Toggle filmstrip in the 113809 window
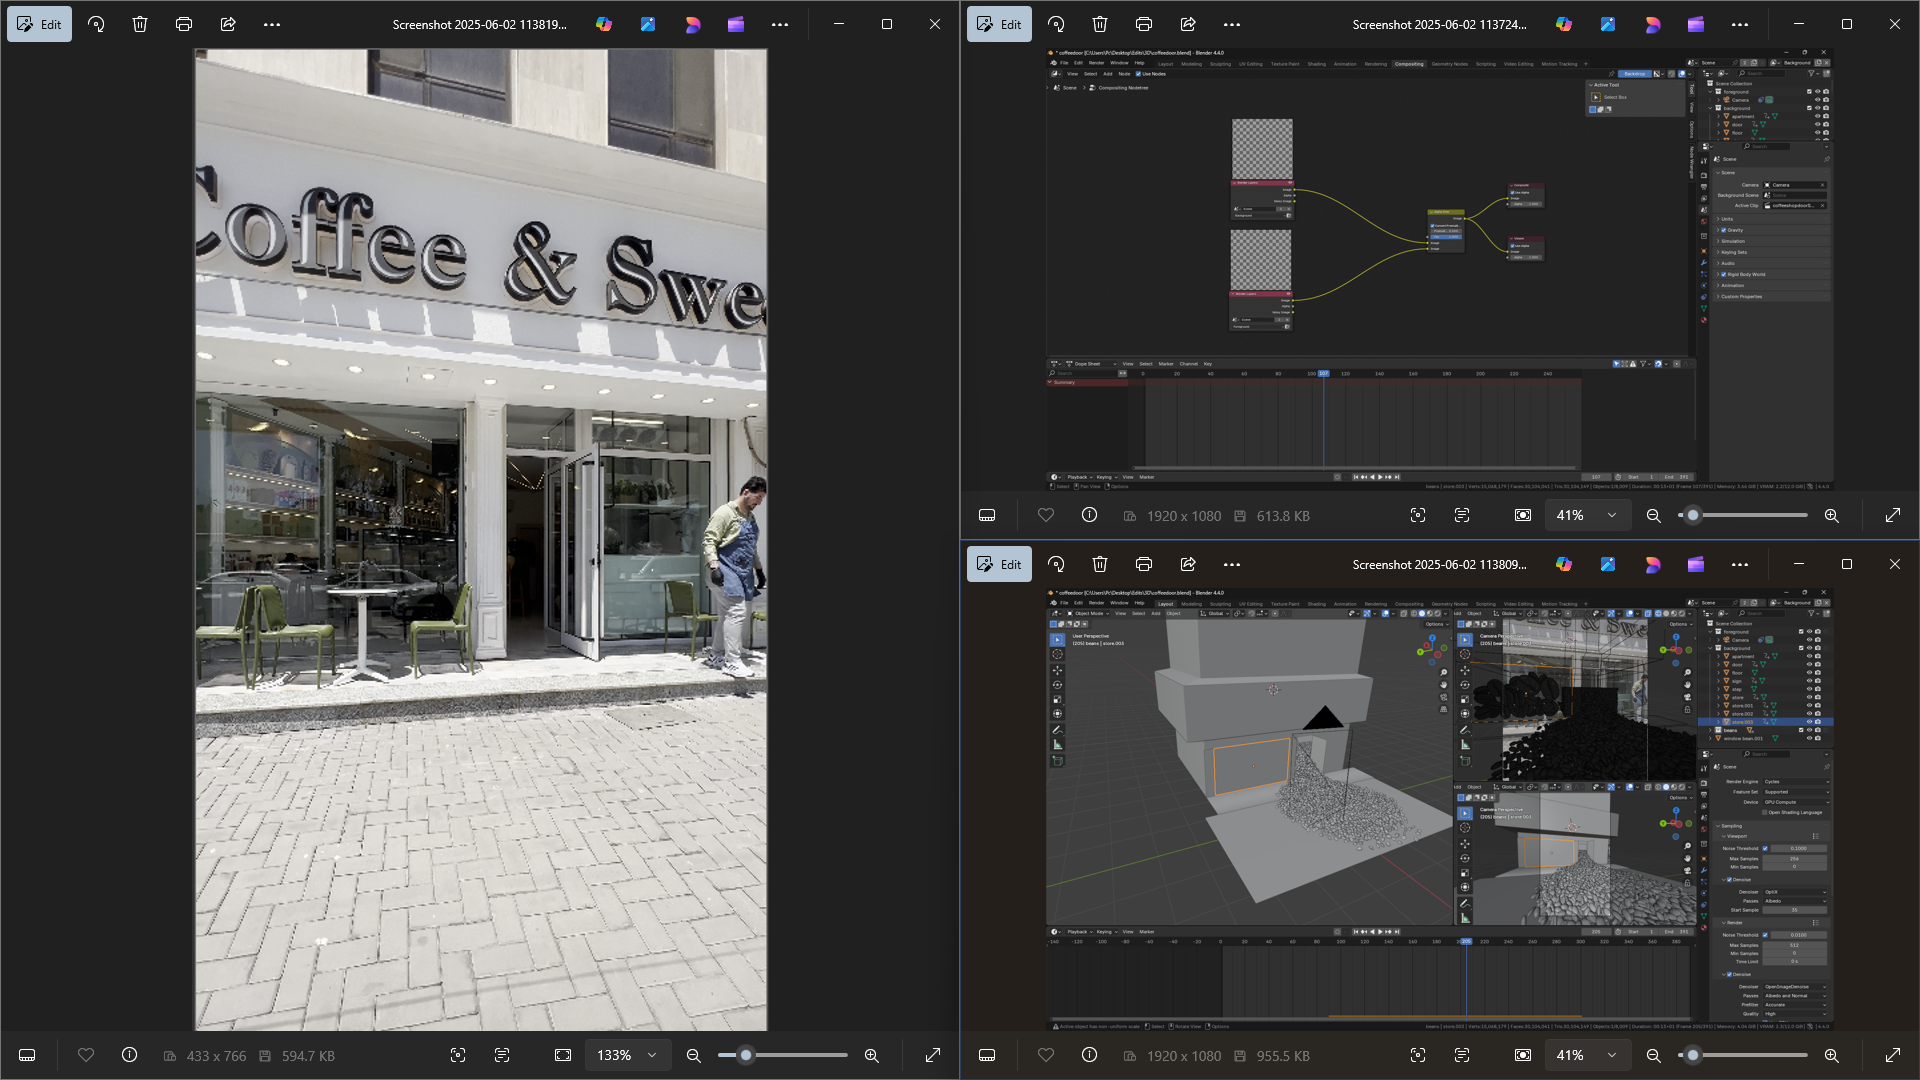Image resolution: width=1920 pixels, height=1080 pixels. pyautogui.click(x=987, y=1055)
